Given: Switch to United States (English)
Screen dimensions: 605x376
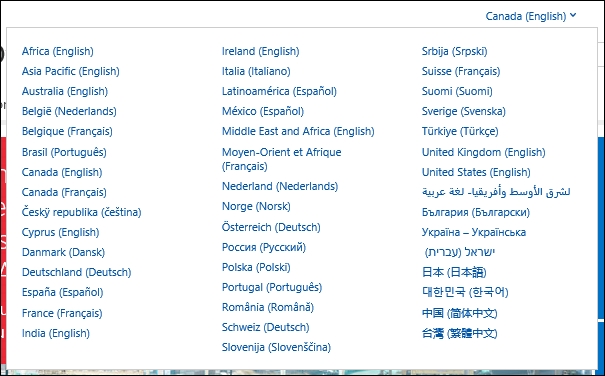Looking at the screenshot, I should (x=476, y=173).
